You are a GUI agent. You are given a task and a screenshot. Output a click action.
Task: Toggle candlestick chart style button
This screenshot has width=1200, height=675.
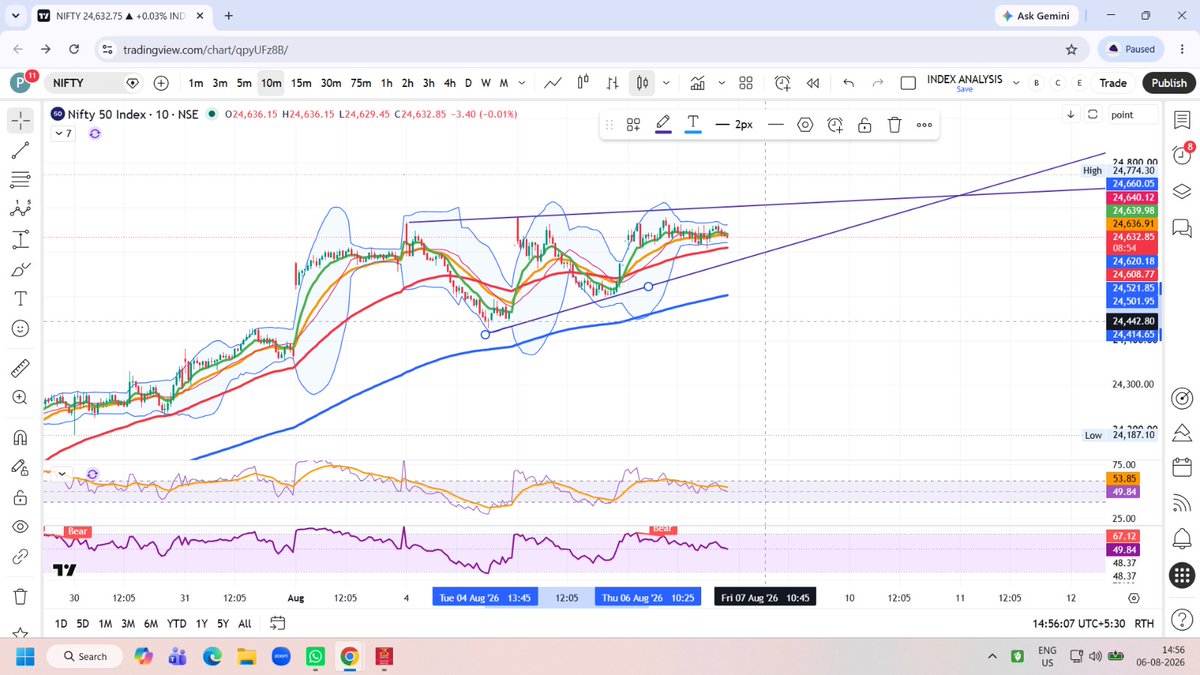[642, 83]
